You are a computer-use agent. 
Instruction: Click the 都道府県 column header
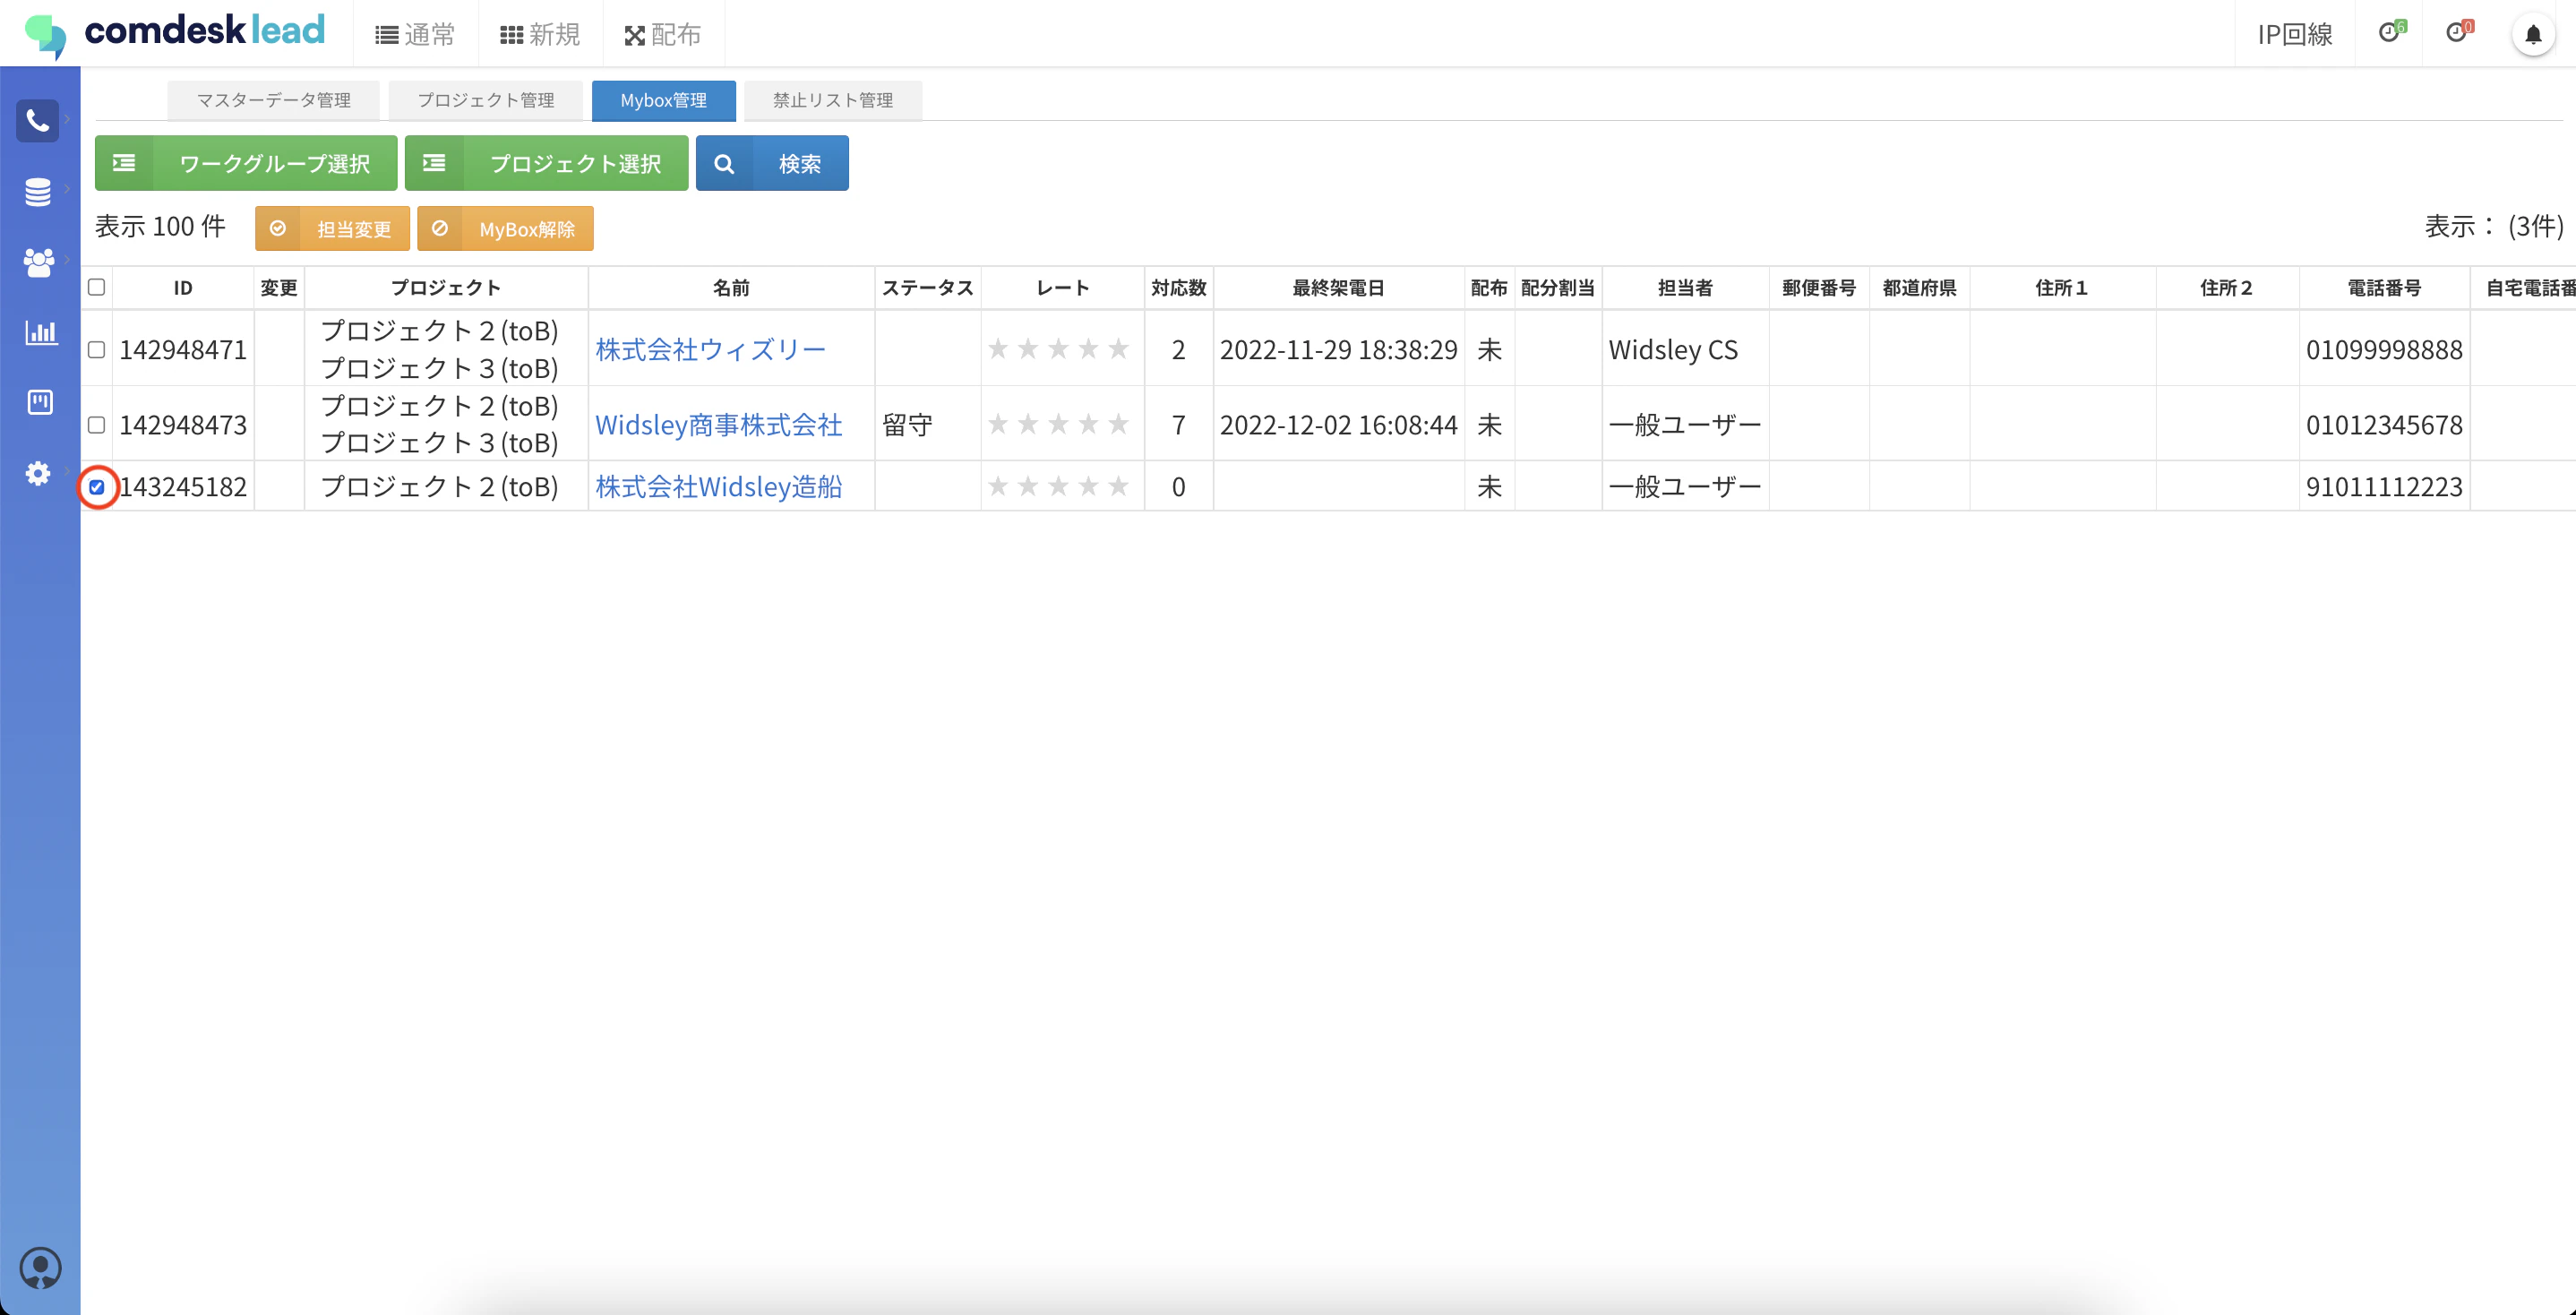click(x=1920, y=288)
